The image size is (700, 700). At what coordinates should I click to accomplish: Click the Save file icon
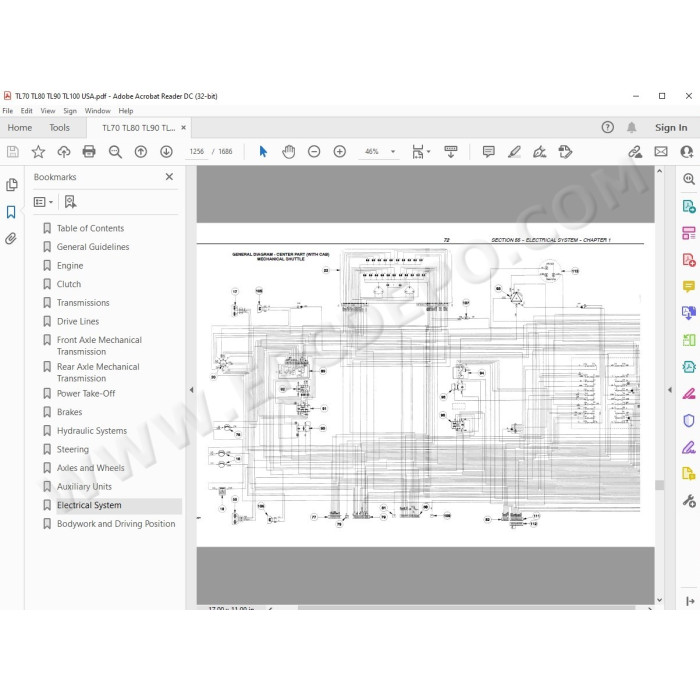click(12, 152)
